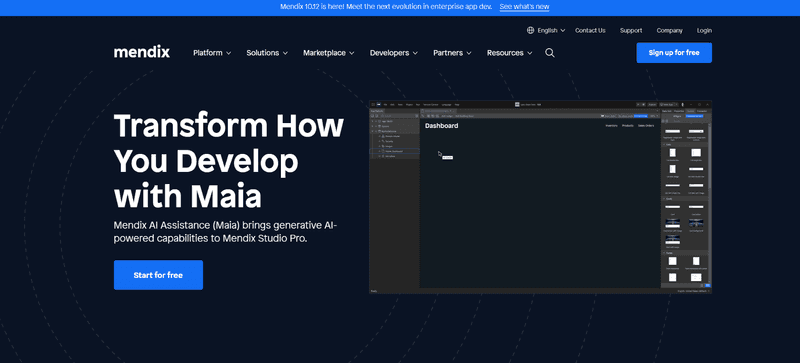The image size is (800, 363).
Task: Expand the Marketplace navigation menu
Action: click(x=329, y=53)
